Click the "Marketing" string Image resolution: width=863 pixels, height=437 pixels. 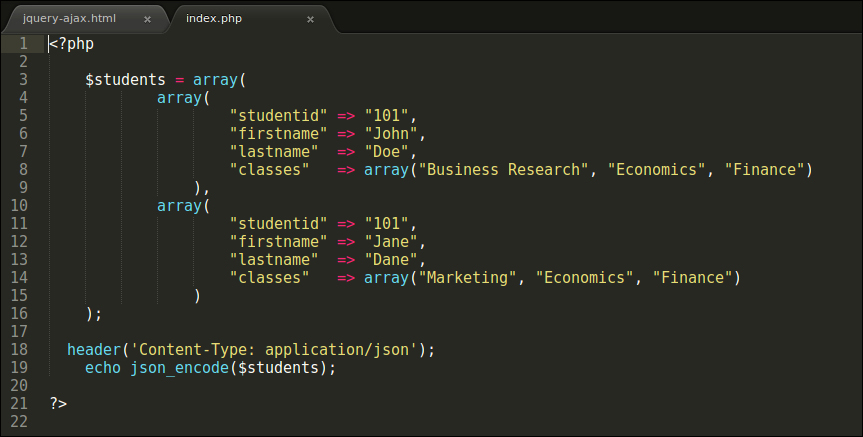(467, 277)
